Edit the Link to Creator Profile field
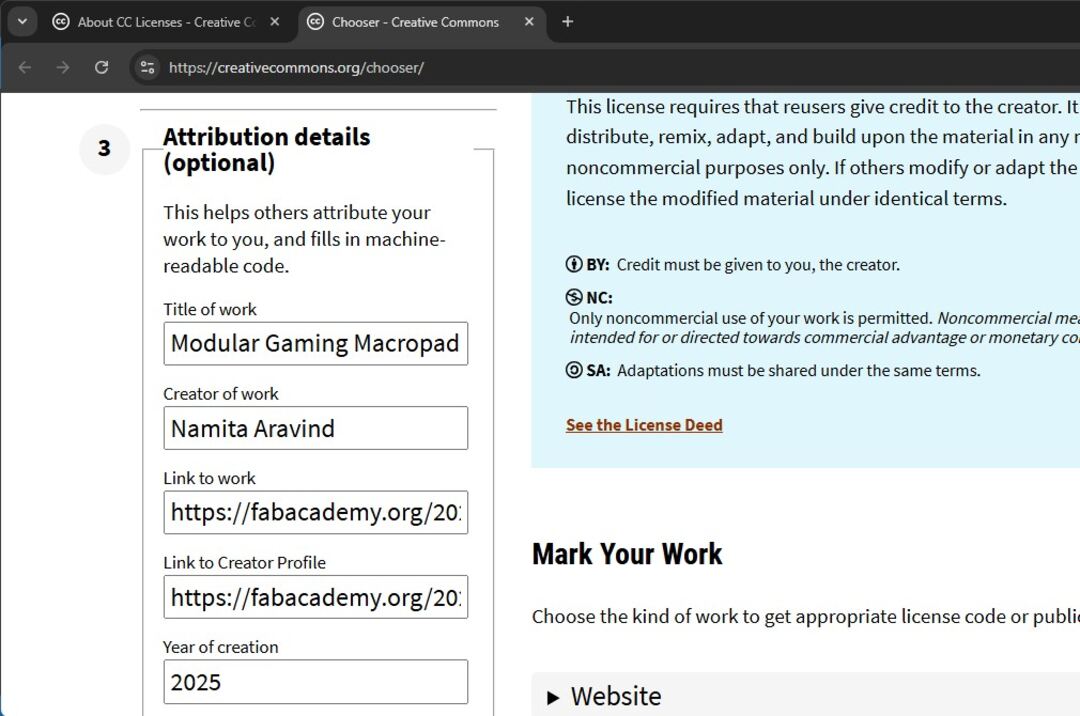 [315, 597]
